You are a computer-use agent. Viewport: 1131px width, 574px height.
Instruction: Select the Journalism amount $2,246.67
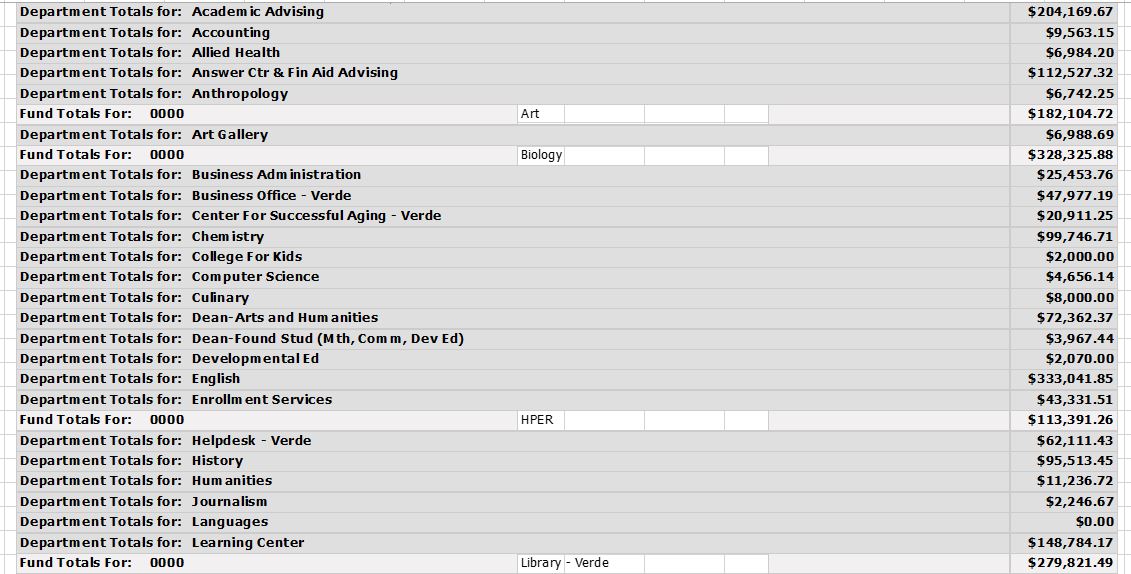tap(1079, 501)
